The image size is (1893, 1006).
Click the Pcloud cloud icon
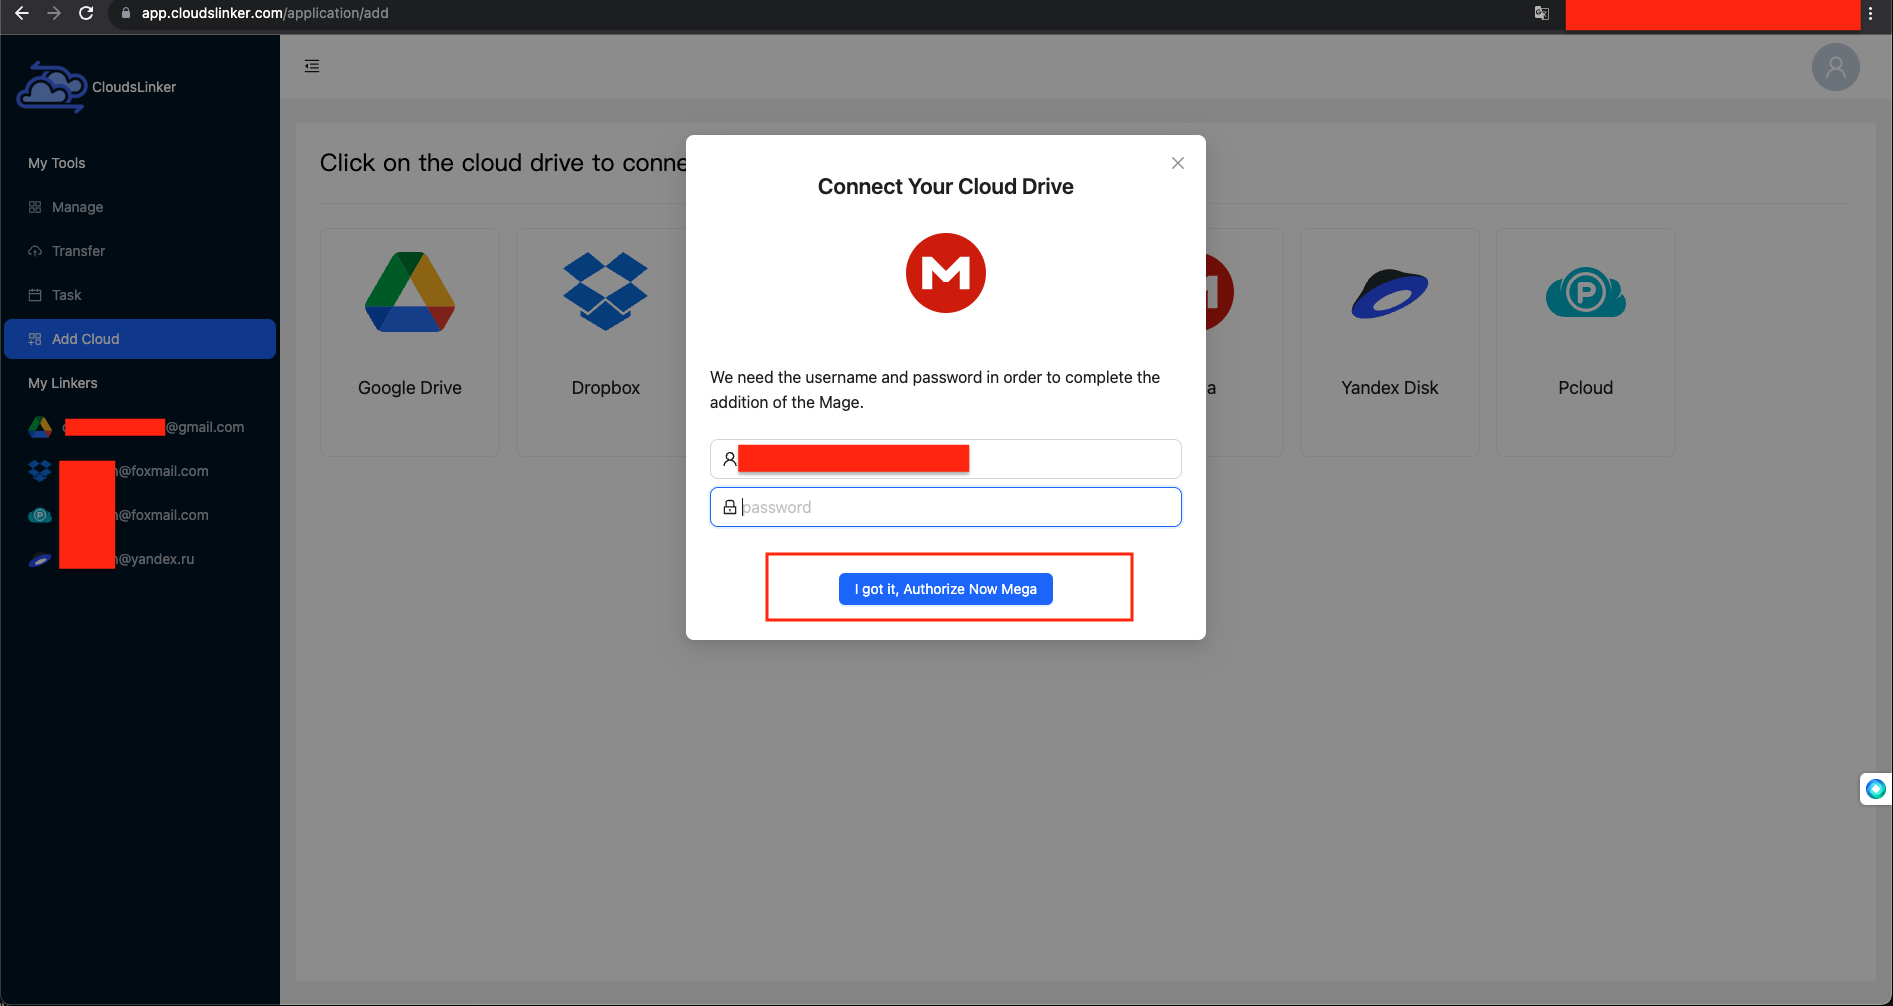tap(1586, 292)
